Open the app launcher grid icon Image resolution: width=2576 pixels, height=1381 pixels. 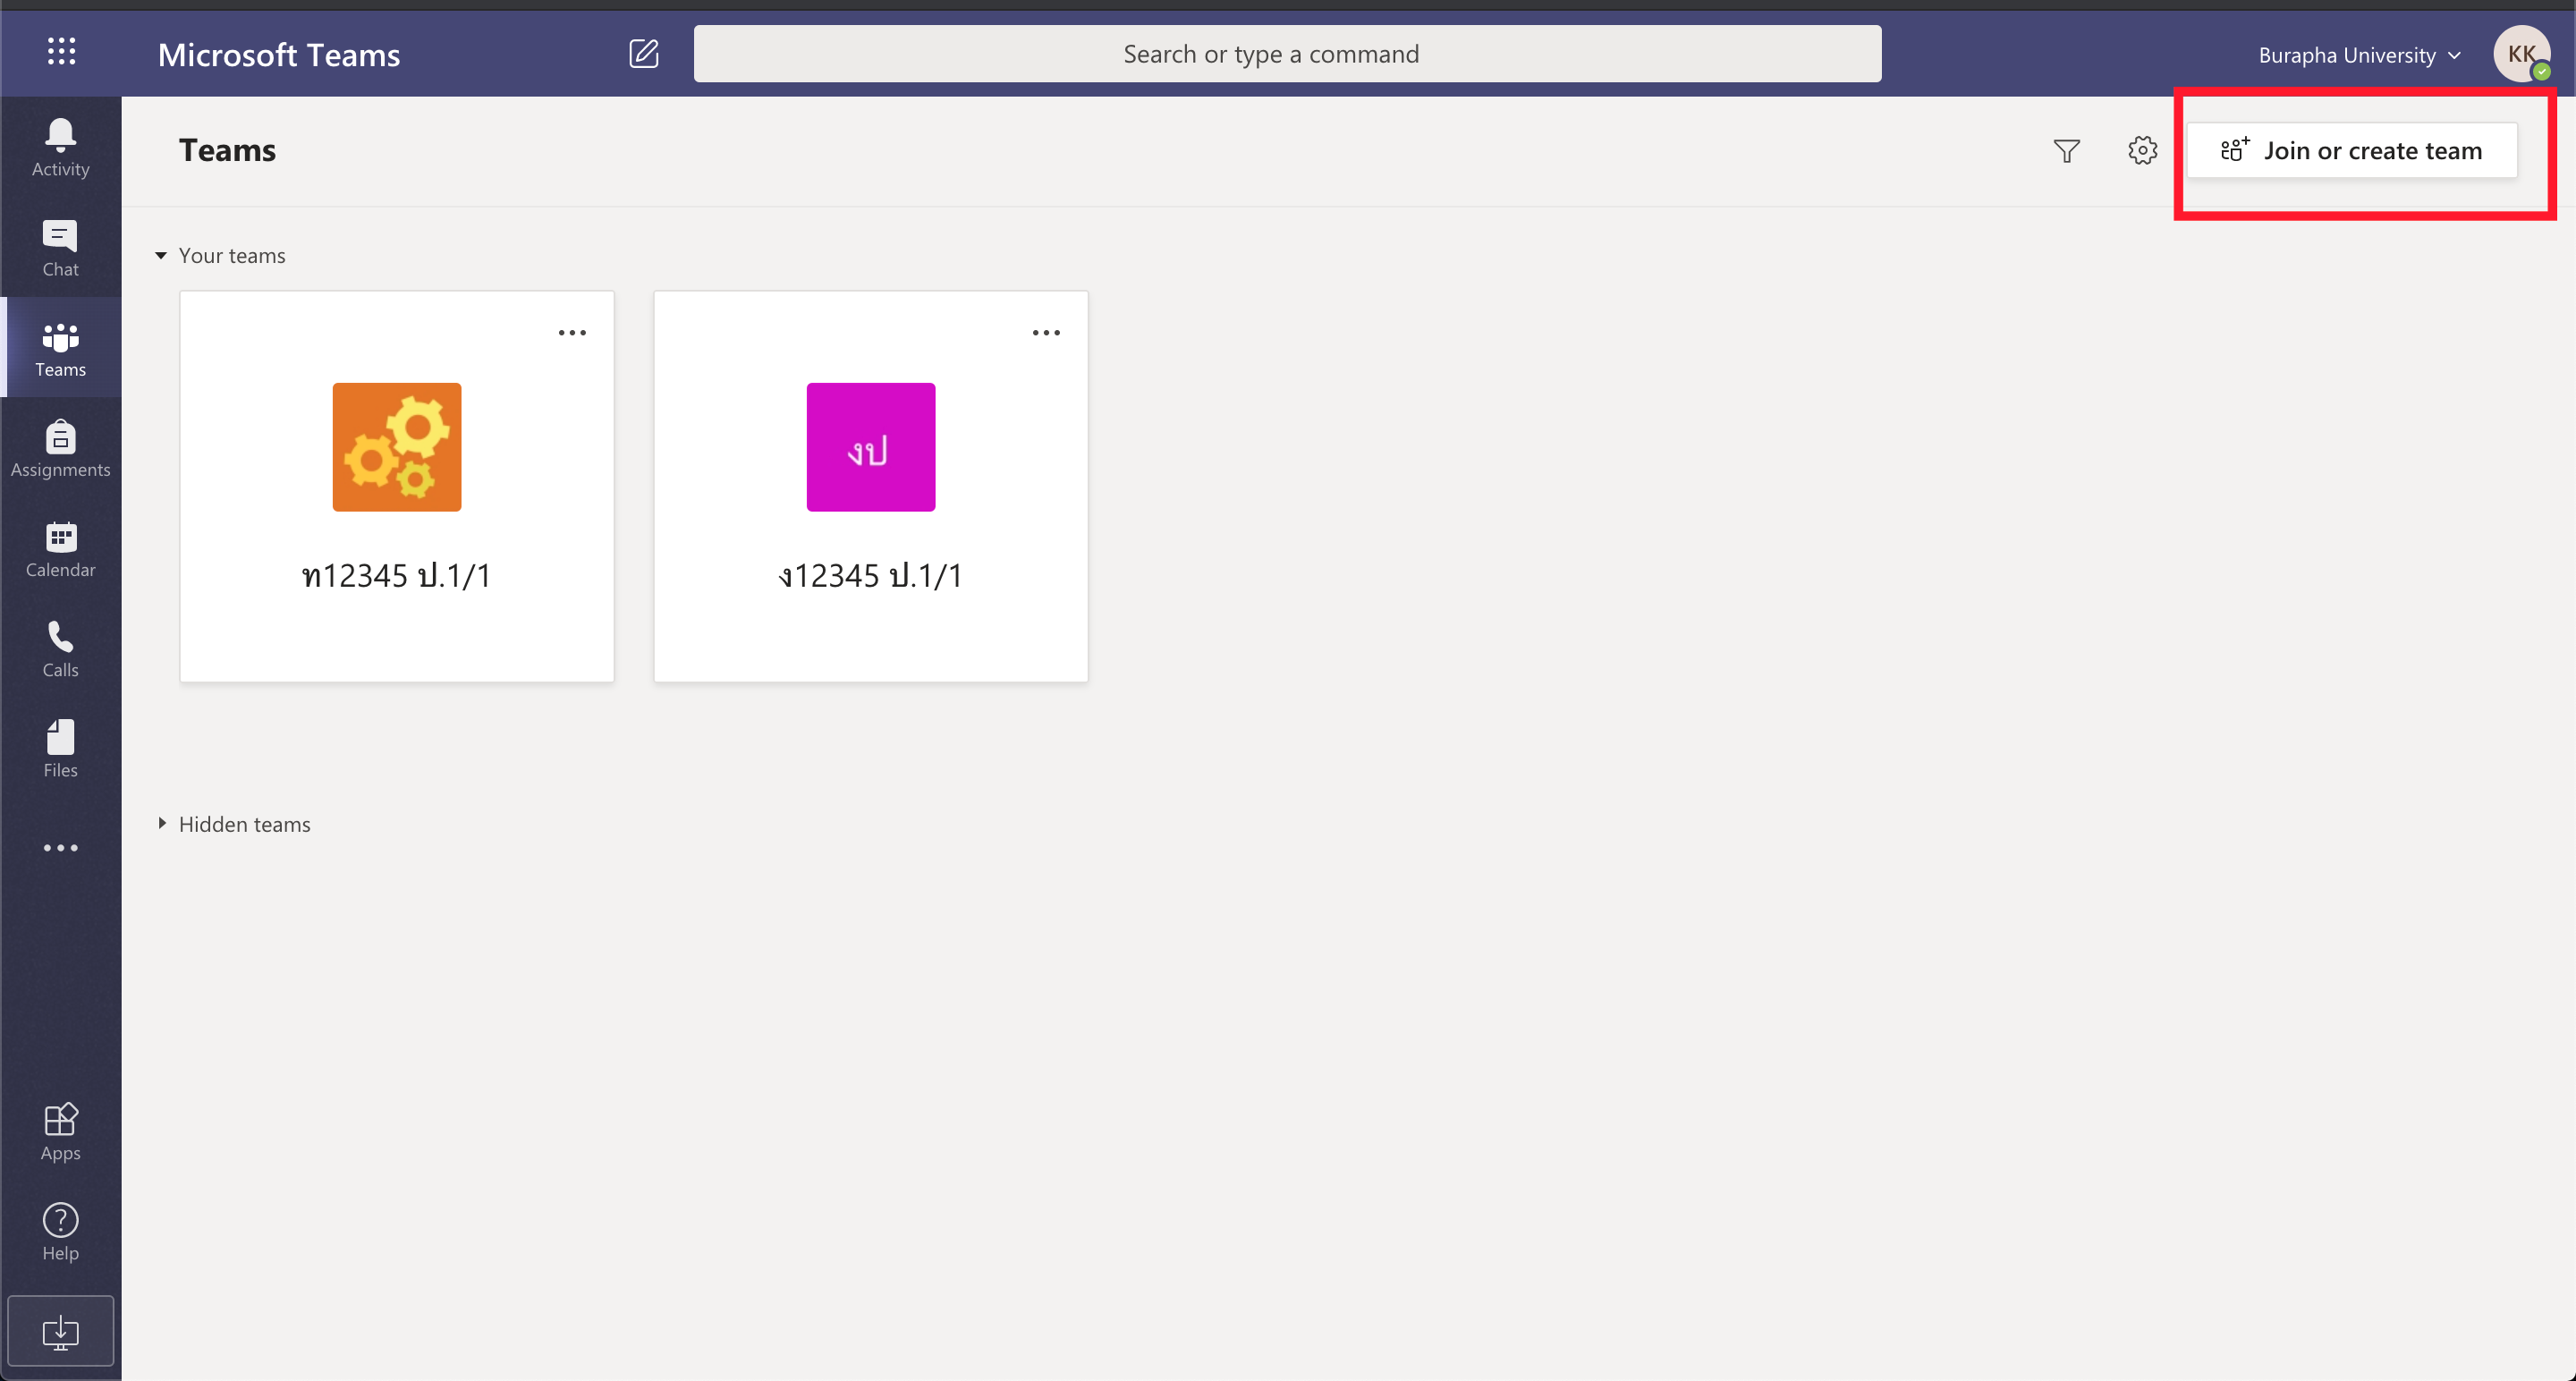click(x=61, y=51)
